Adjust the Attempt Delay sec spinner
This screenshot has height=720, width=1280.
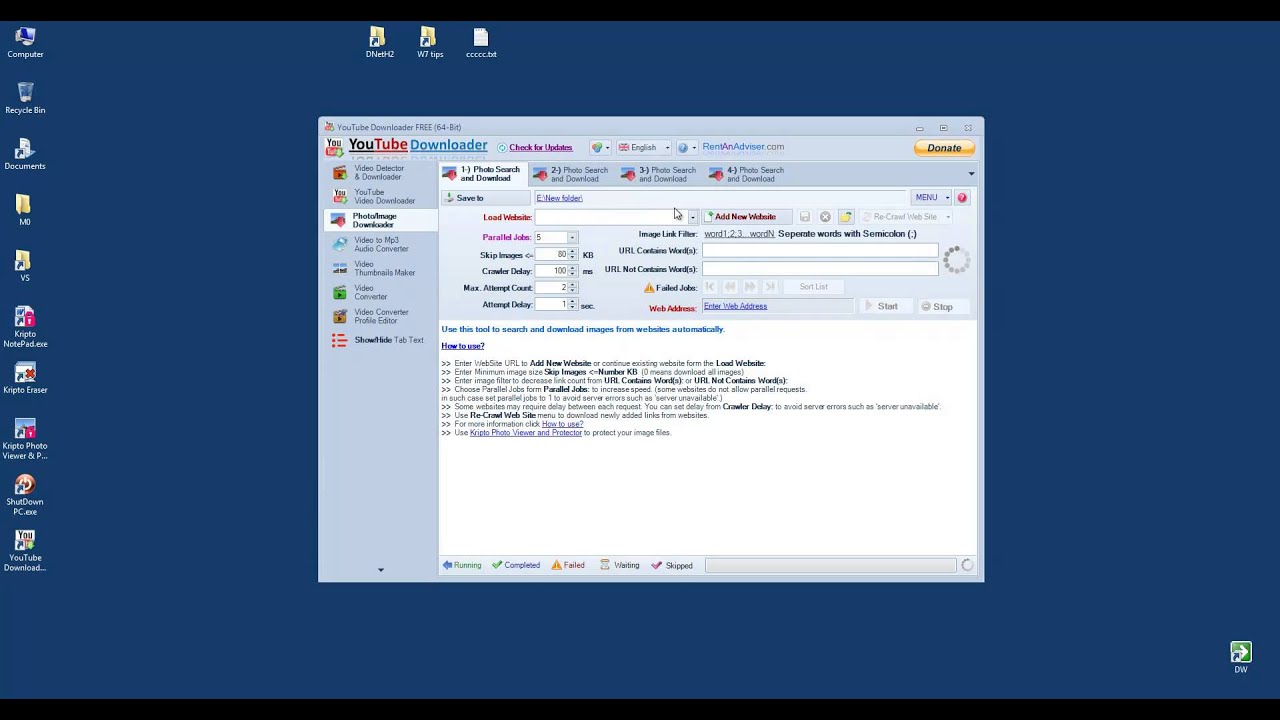tap(573, 304)
